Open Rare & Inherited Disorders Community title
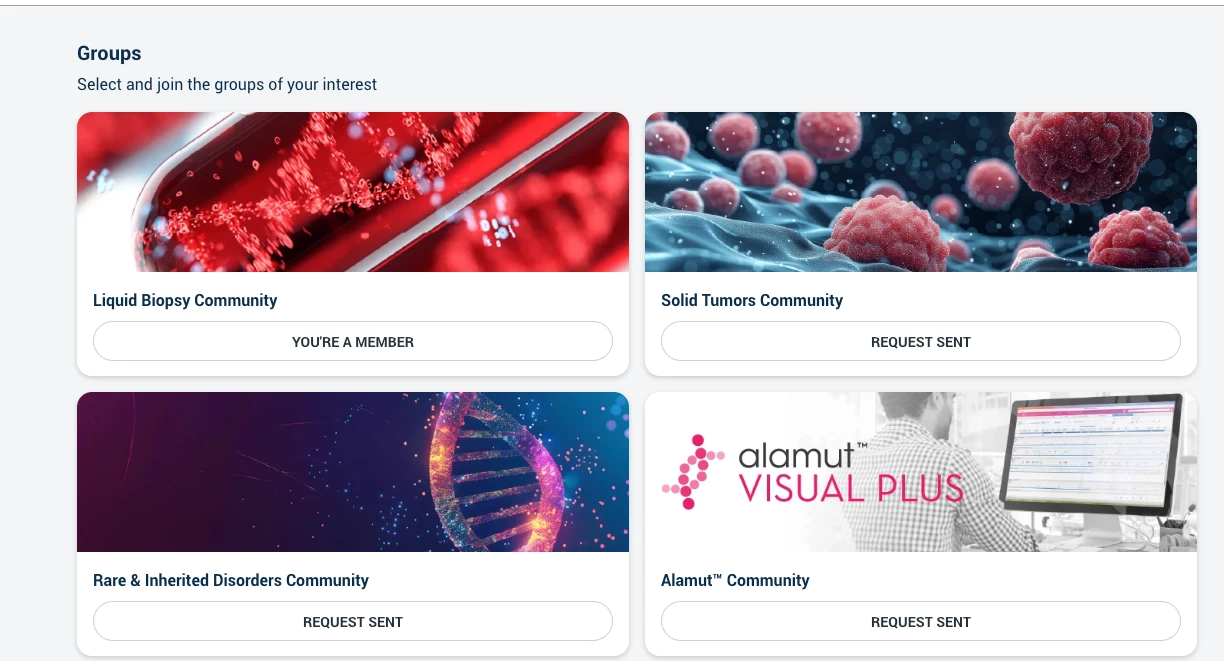This screenshot has height=661, width=1224. (x=231, y=580)
